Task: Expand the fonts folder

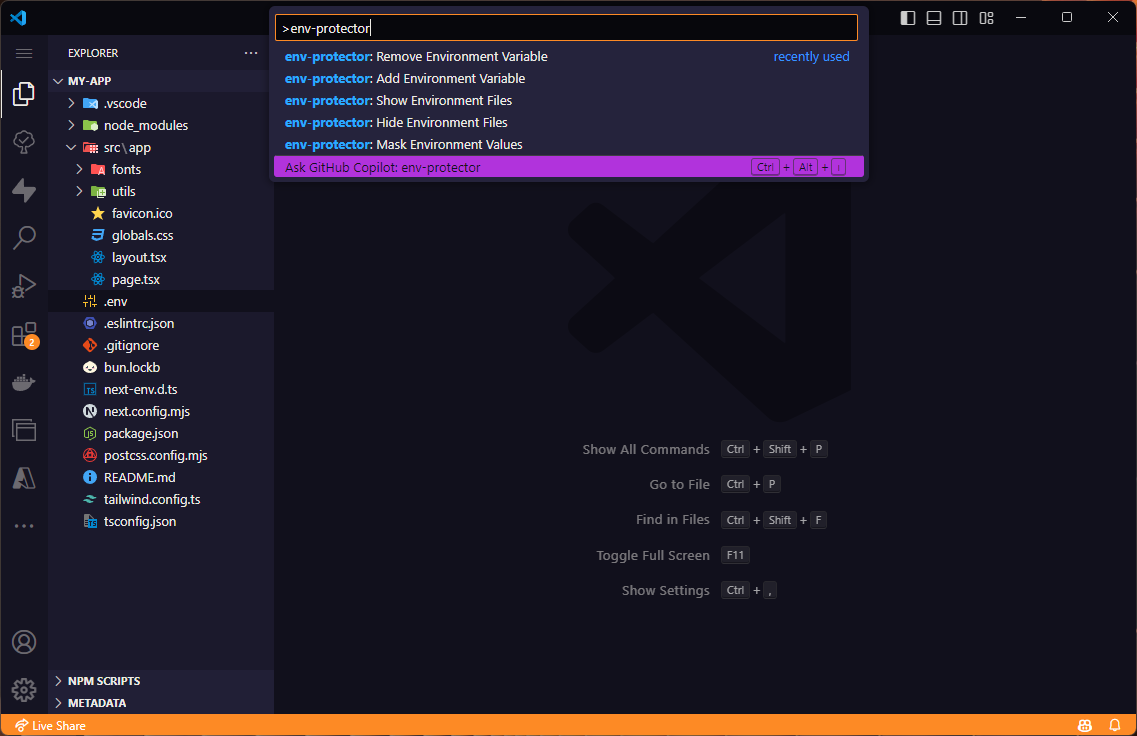Action: (x=161, y=169)
